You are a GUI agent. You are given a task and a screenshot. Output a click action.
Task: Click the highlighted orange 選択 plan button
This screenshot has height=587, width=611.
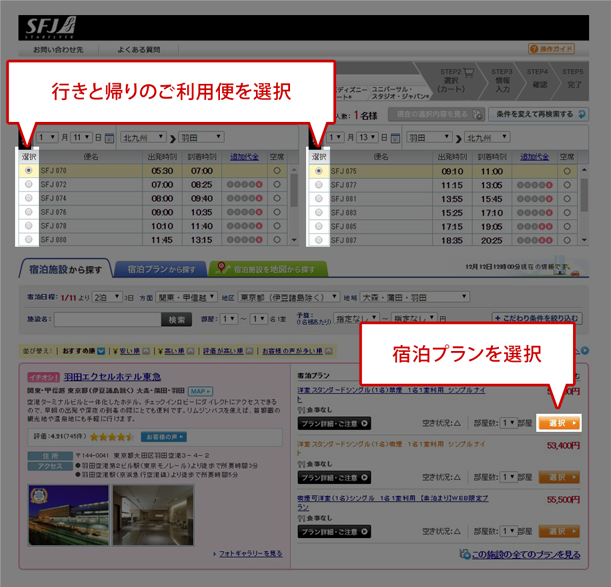click(559, 423)
